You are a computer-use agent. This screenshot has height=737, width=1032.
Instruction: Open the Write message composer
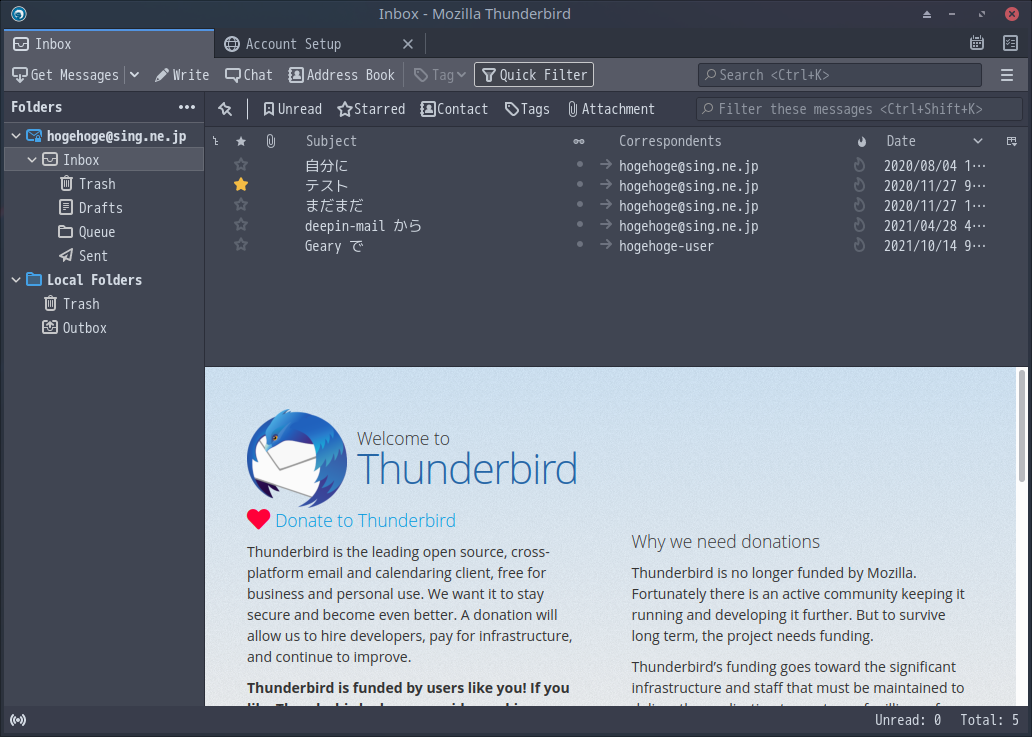tap(182, 74)
